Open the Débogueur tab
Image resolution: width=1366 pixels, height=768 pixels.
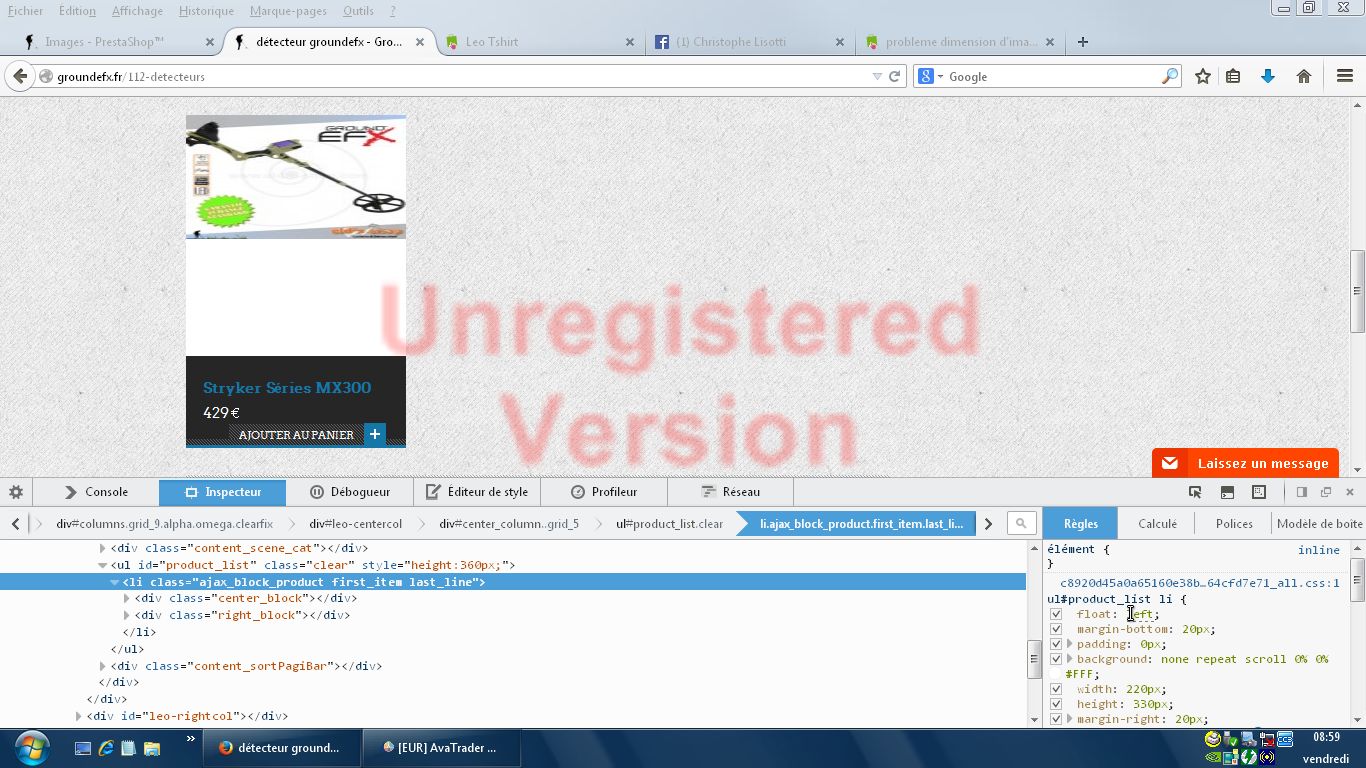(x=349, y=492)
